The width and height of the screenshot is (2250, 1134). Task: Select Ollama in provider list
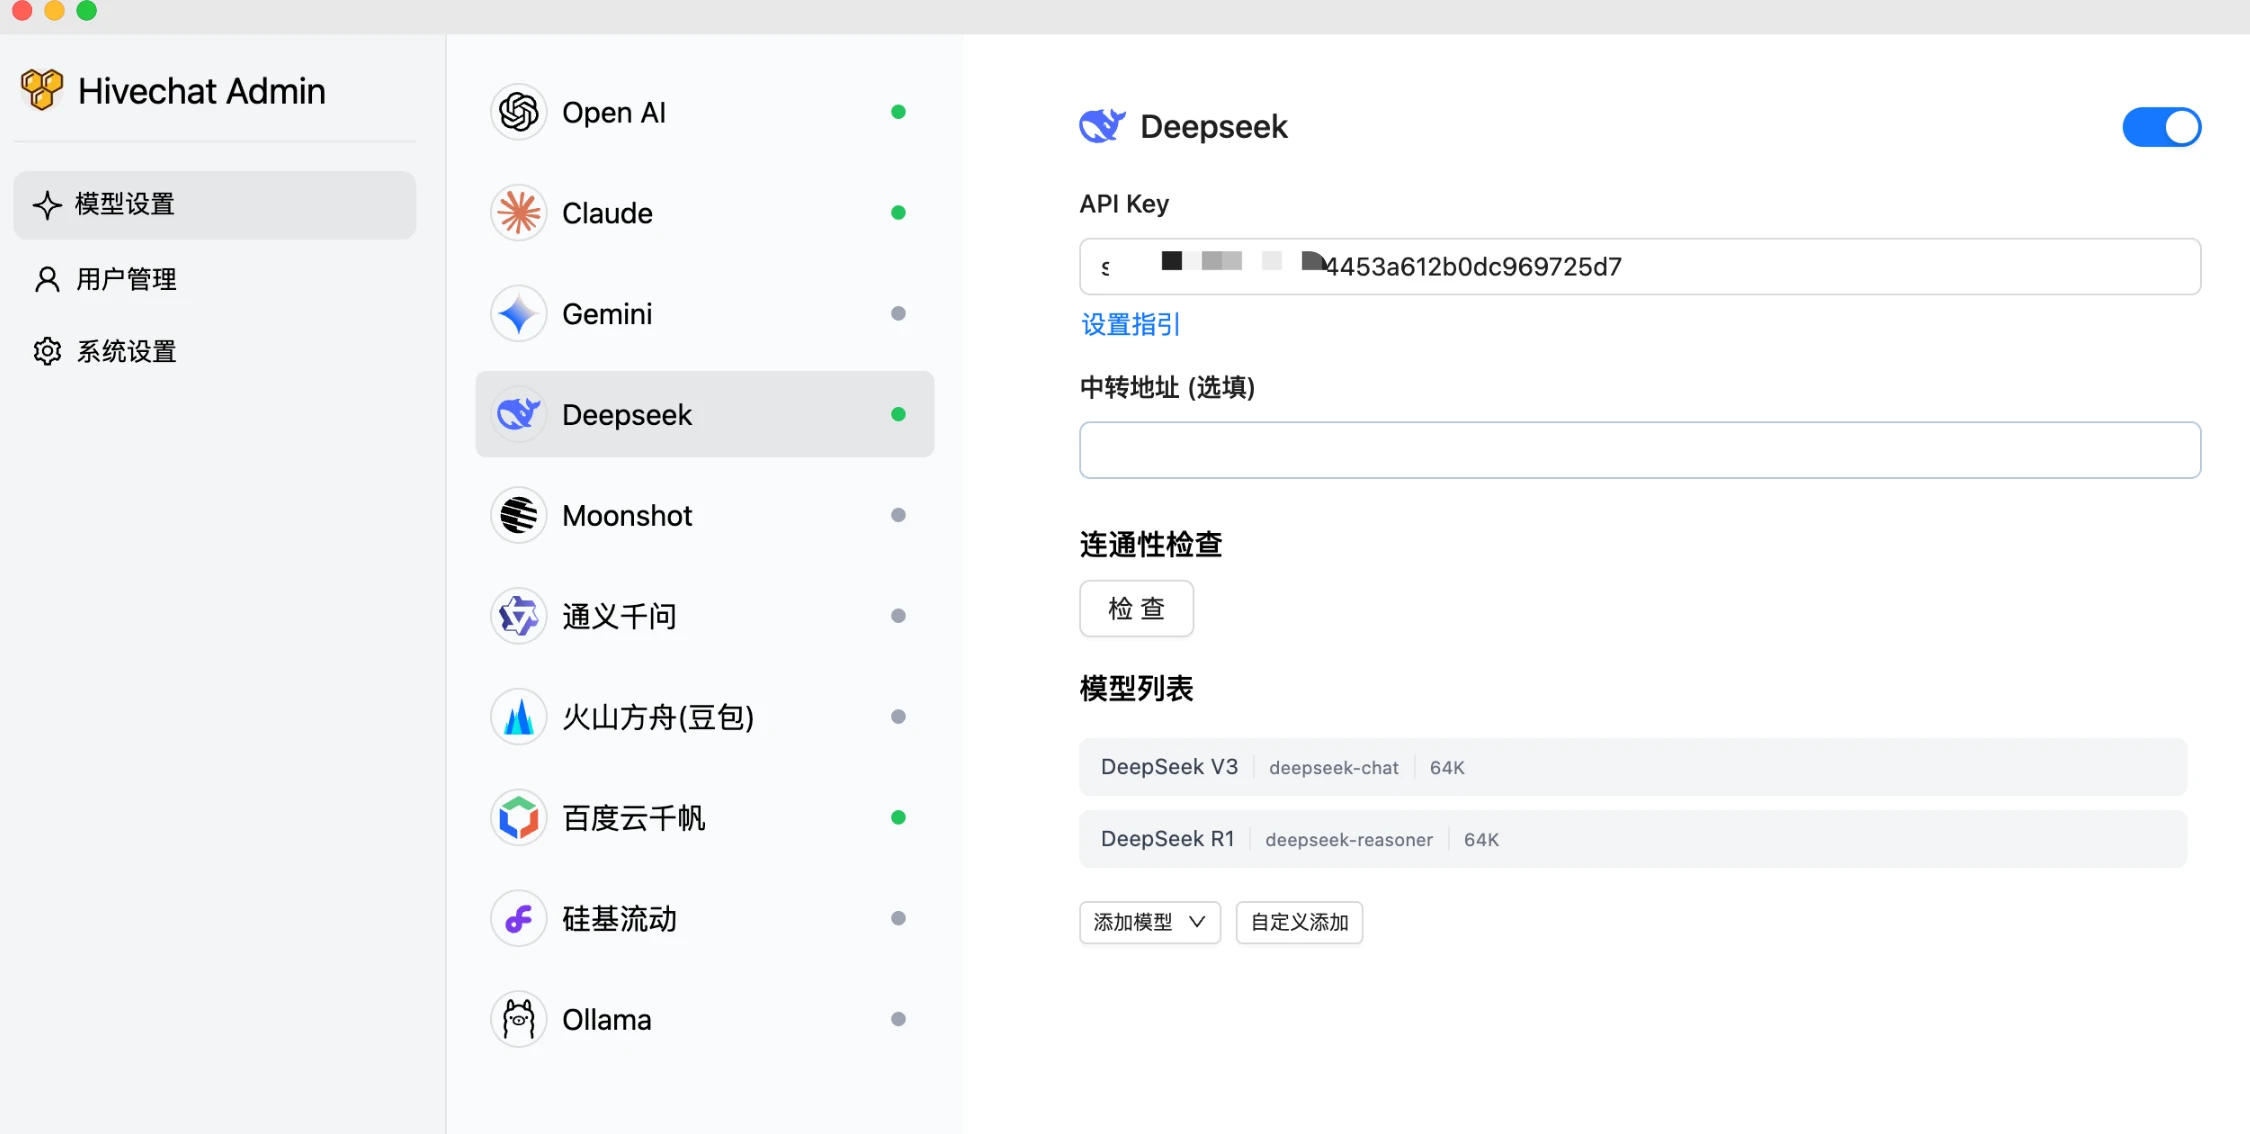coord(705,1019)
